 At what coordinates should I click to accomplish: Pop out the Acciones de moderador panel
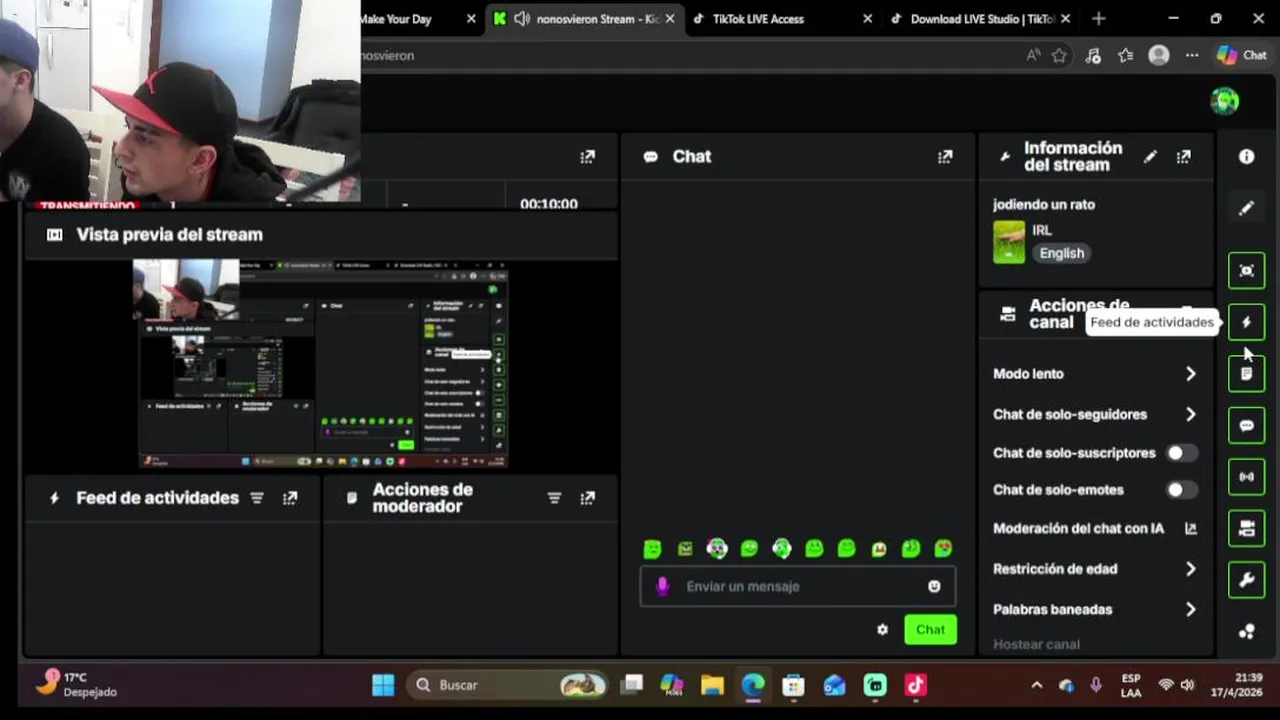[587, 498]
